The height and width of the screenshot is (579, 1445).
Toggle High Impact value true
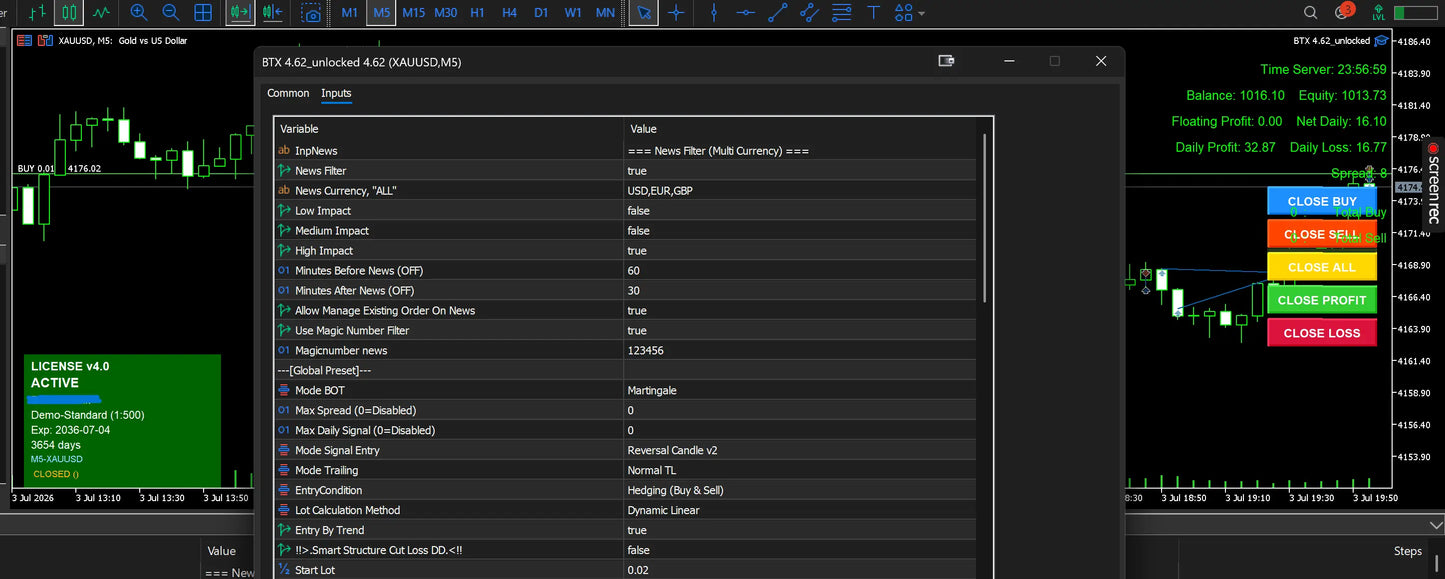799,251
